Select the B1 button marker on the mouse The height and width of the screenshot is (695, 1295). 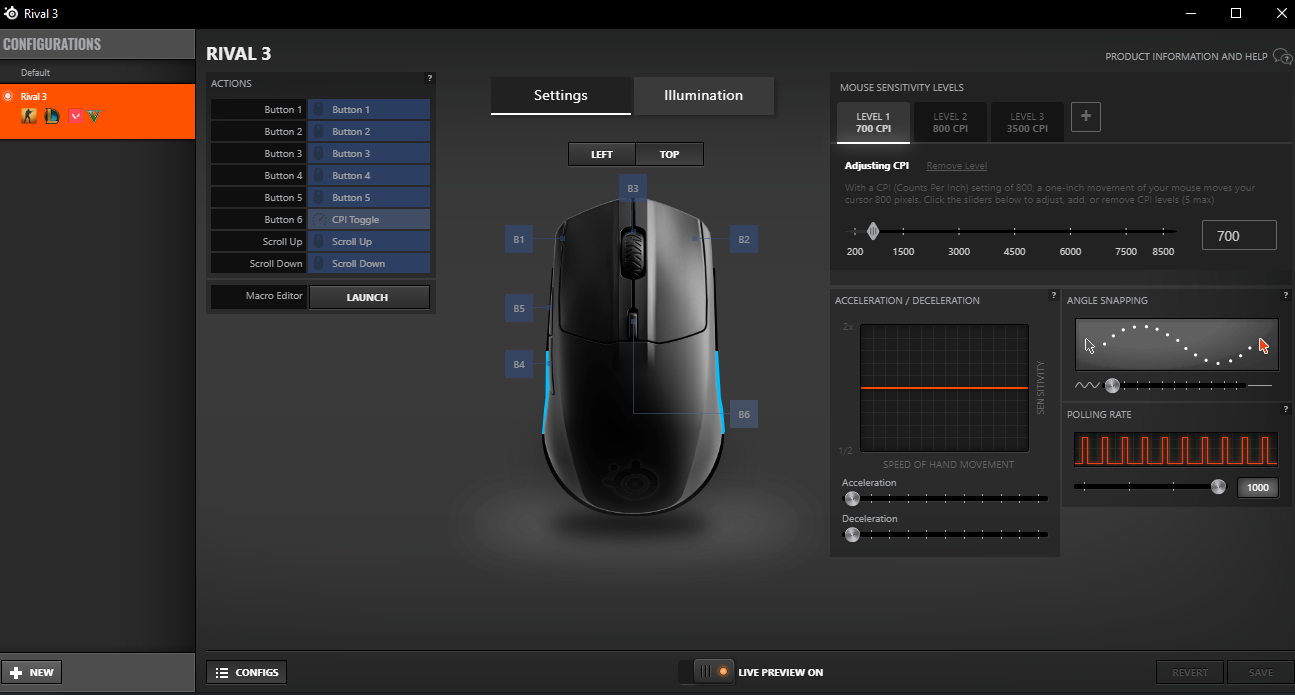click(x=519, y=239)
